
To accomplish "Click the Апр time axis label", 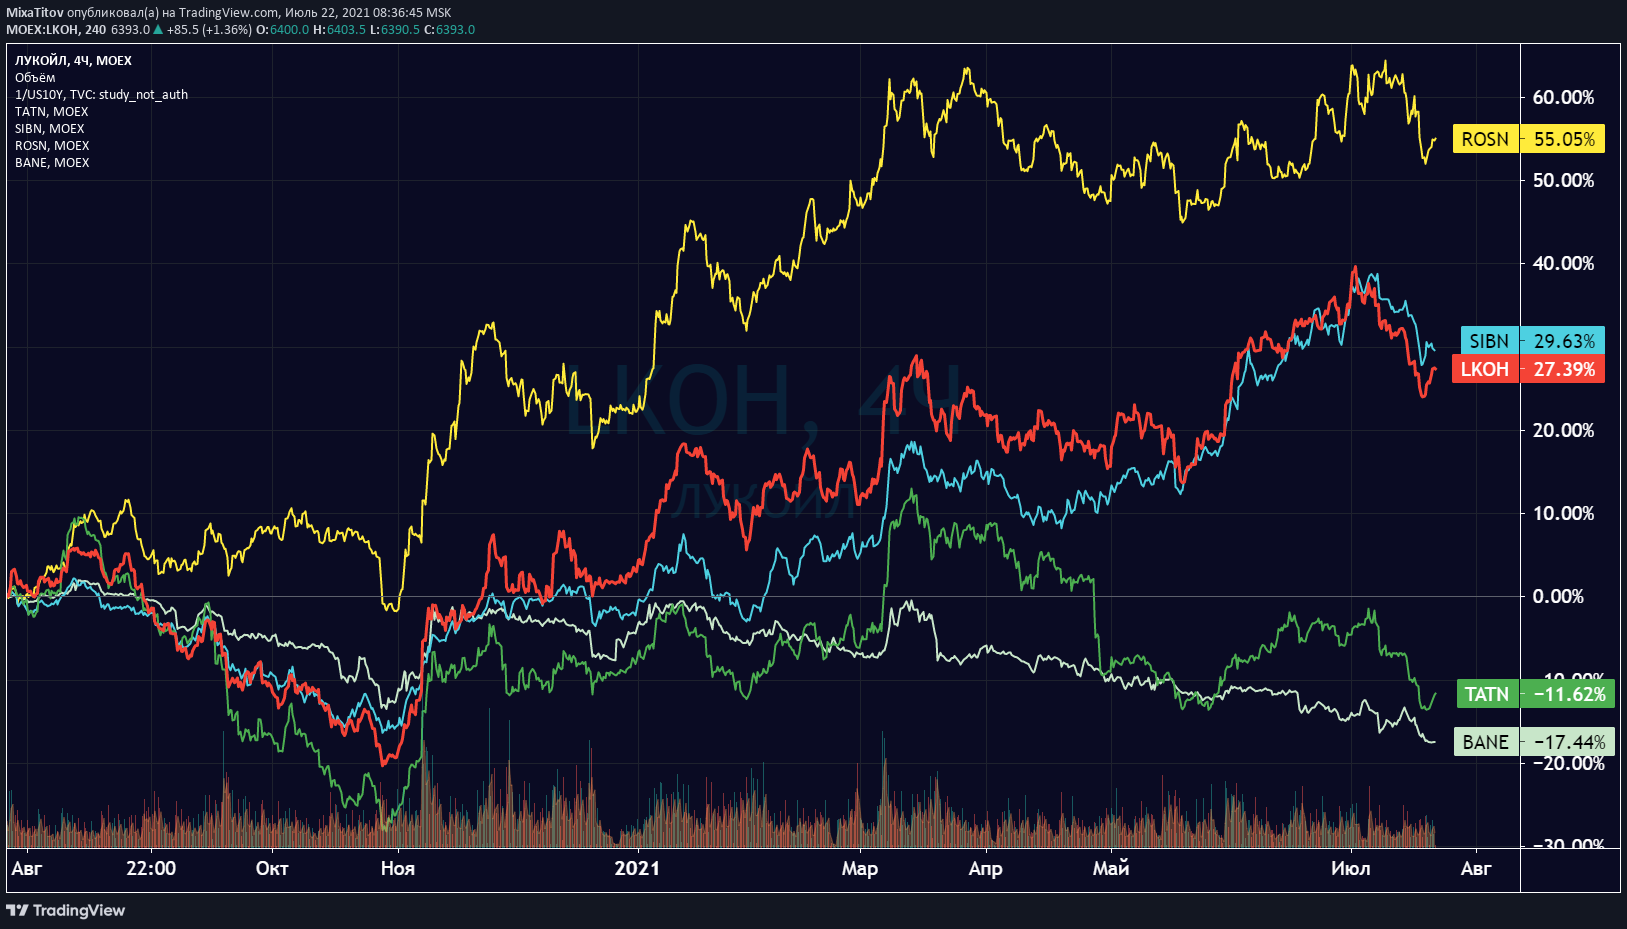I will [986, 868].
